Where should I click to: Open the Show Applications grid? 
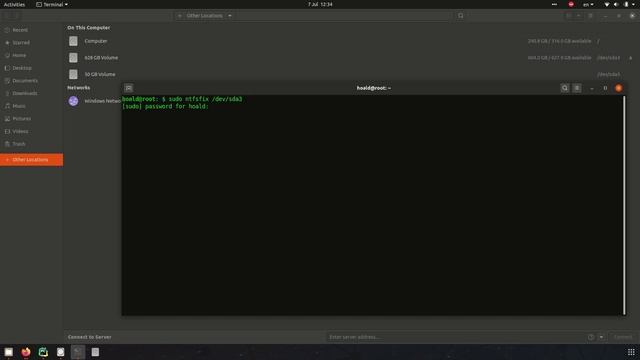[x=631, y=352]
